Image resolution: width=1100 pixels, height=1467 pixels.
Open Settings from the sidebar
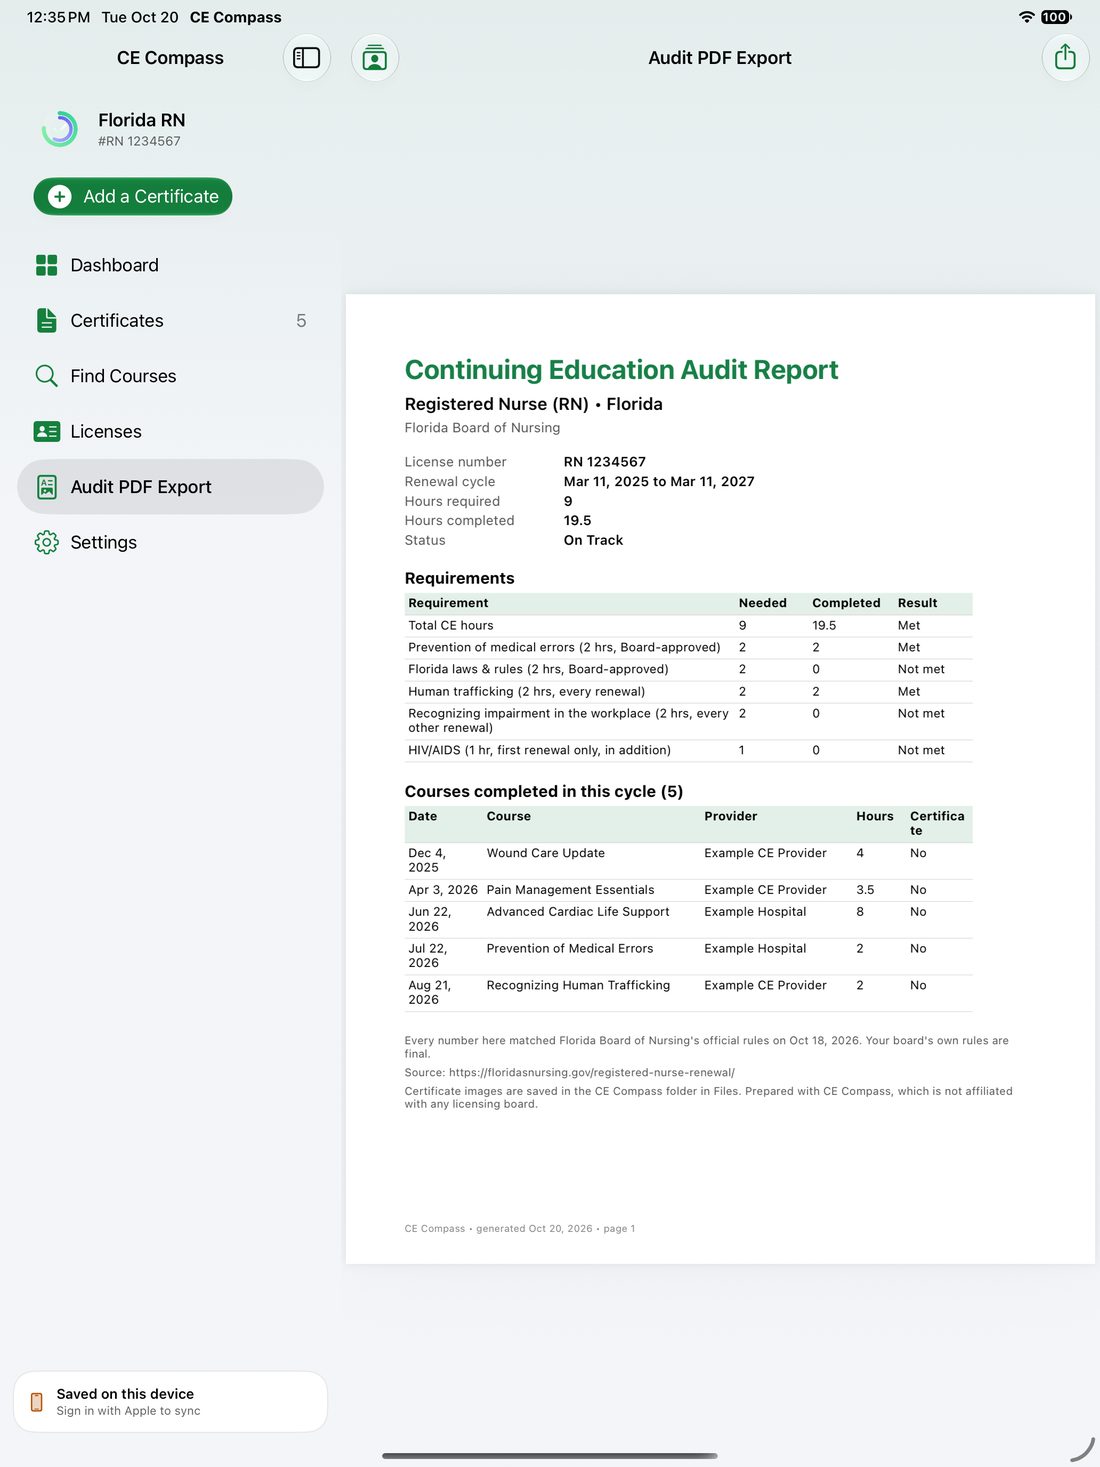click(x=170, y=542)
